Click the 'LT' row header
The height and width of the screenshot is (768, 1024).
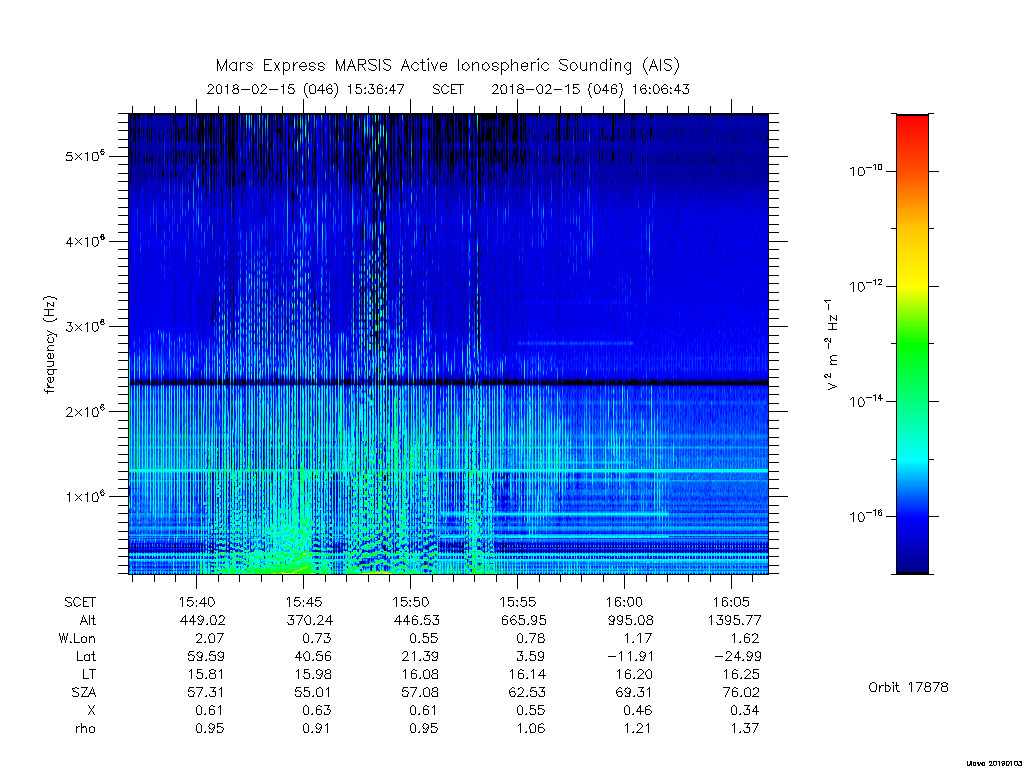pos(88,674)
